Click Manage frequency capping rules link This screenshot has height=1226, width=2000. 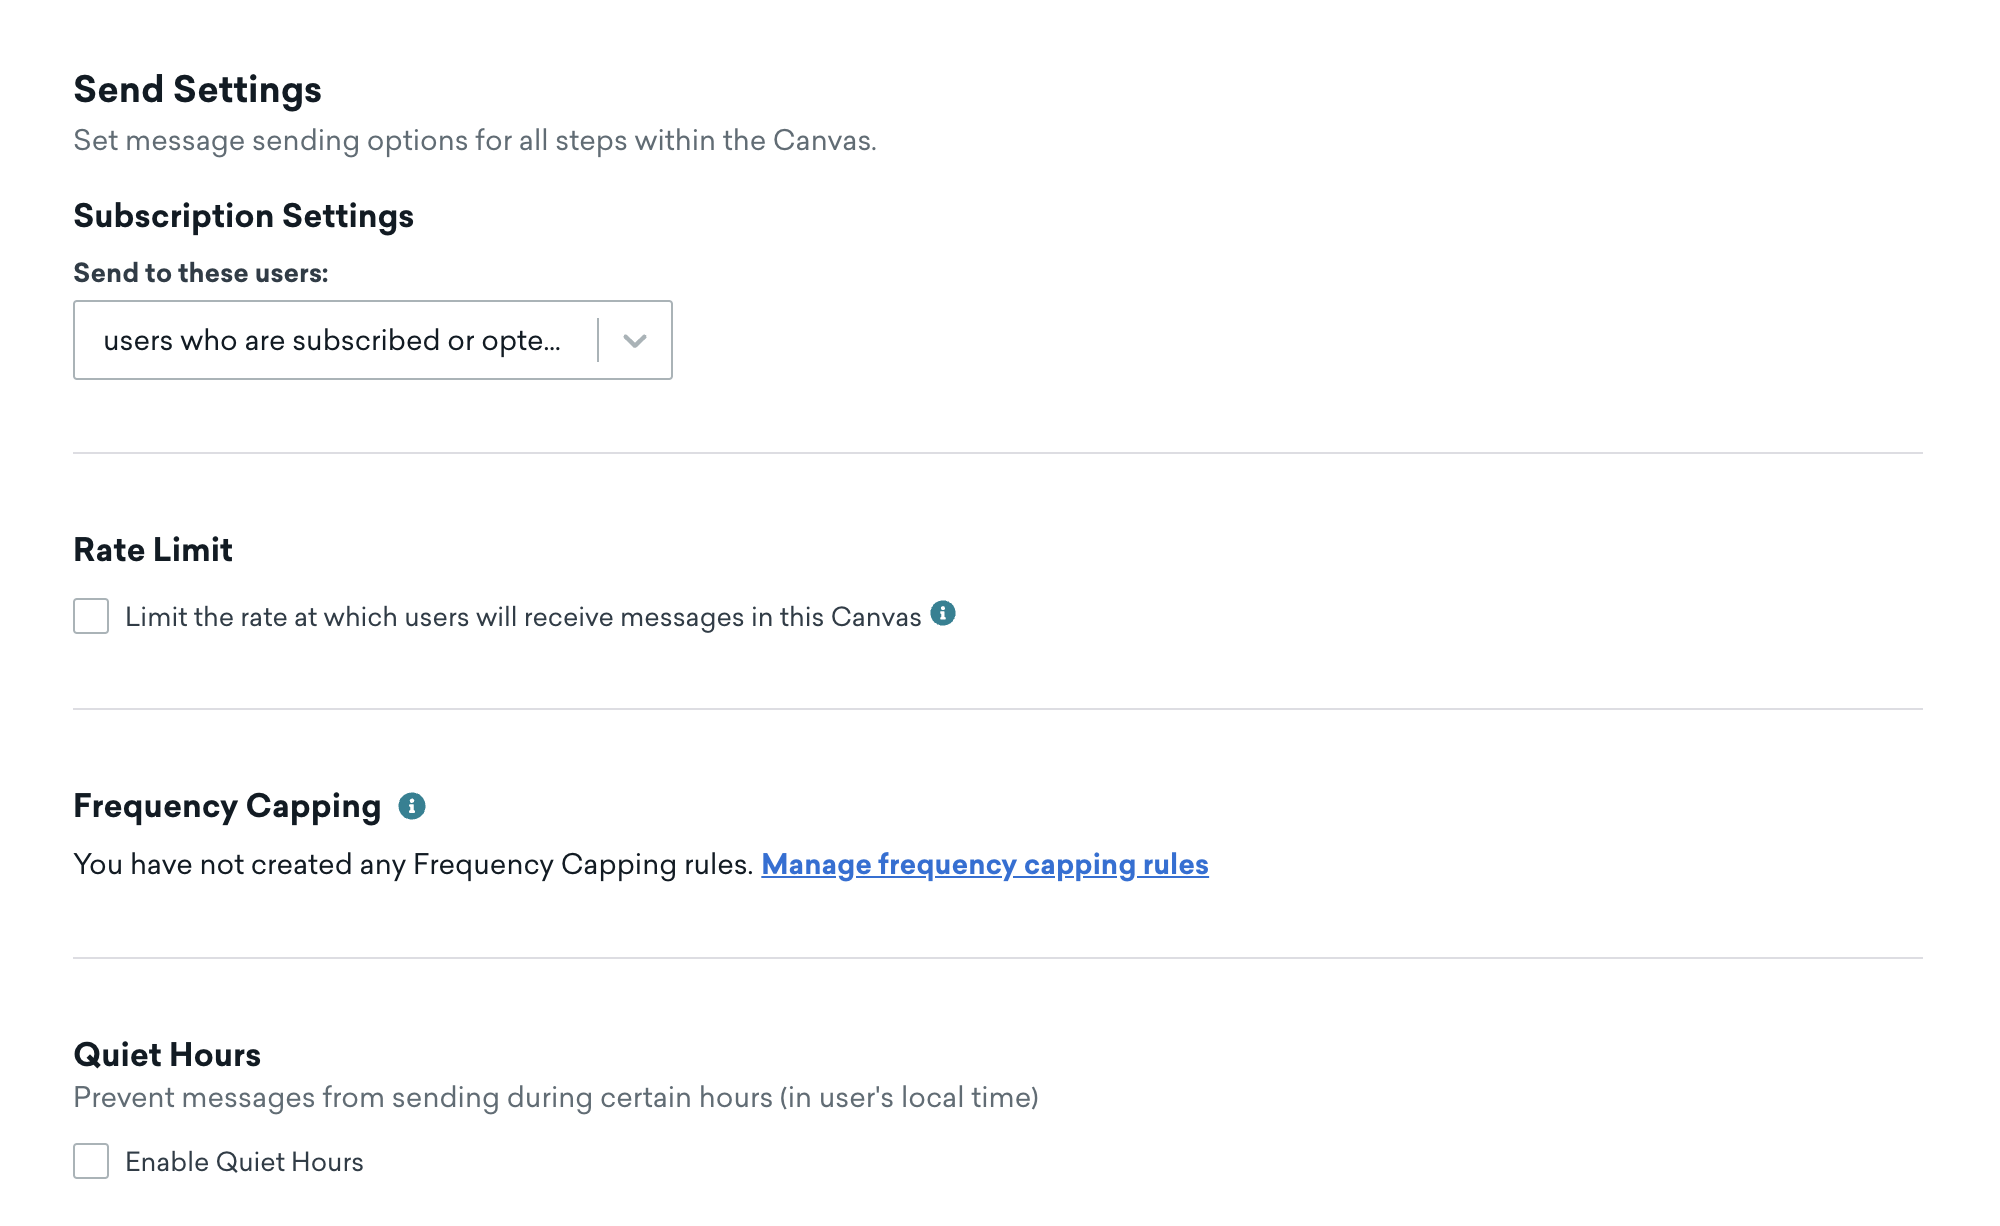coord(984,864)
